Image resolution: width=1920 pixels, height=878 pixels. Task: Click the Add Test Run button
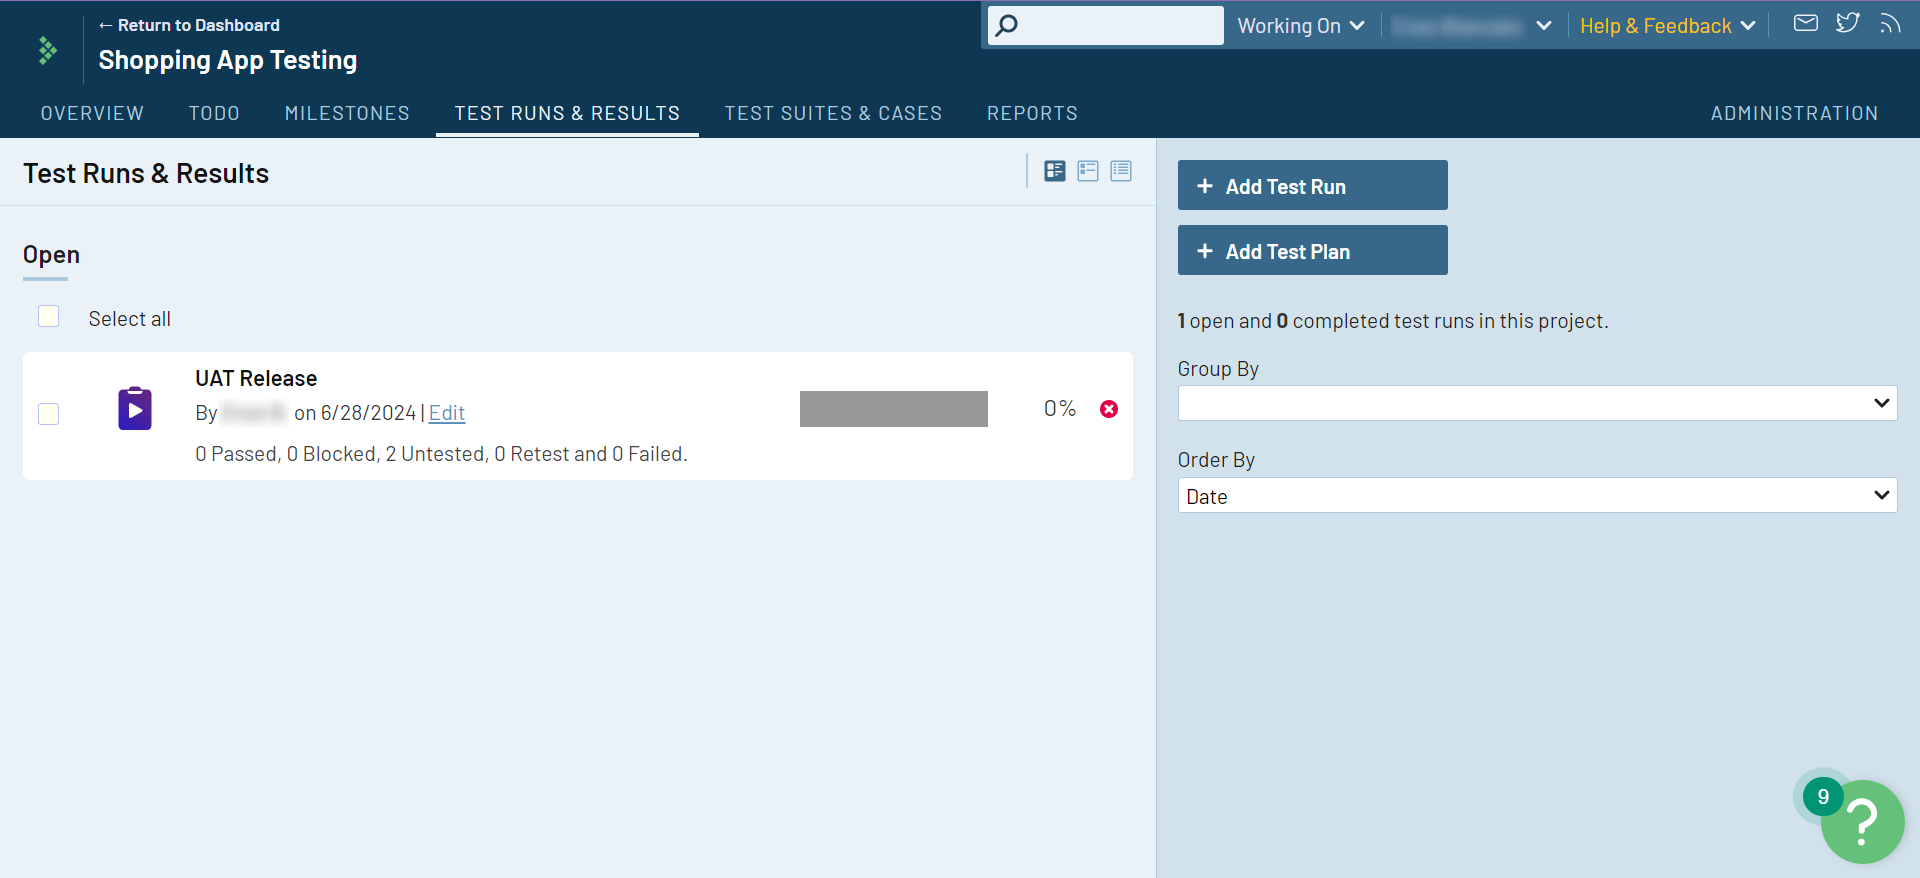pyautogui.click(x=1312, y=186)
